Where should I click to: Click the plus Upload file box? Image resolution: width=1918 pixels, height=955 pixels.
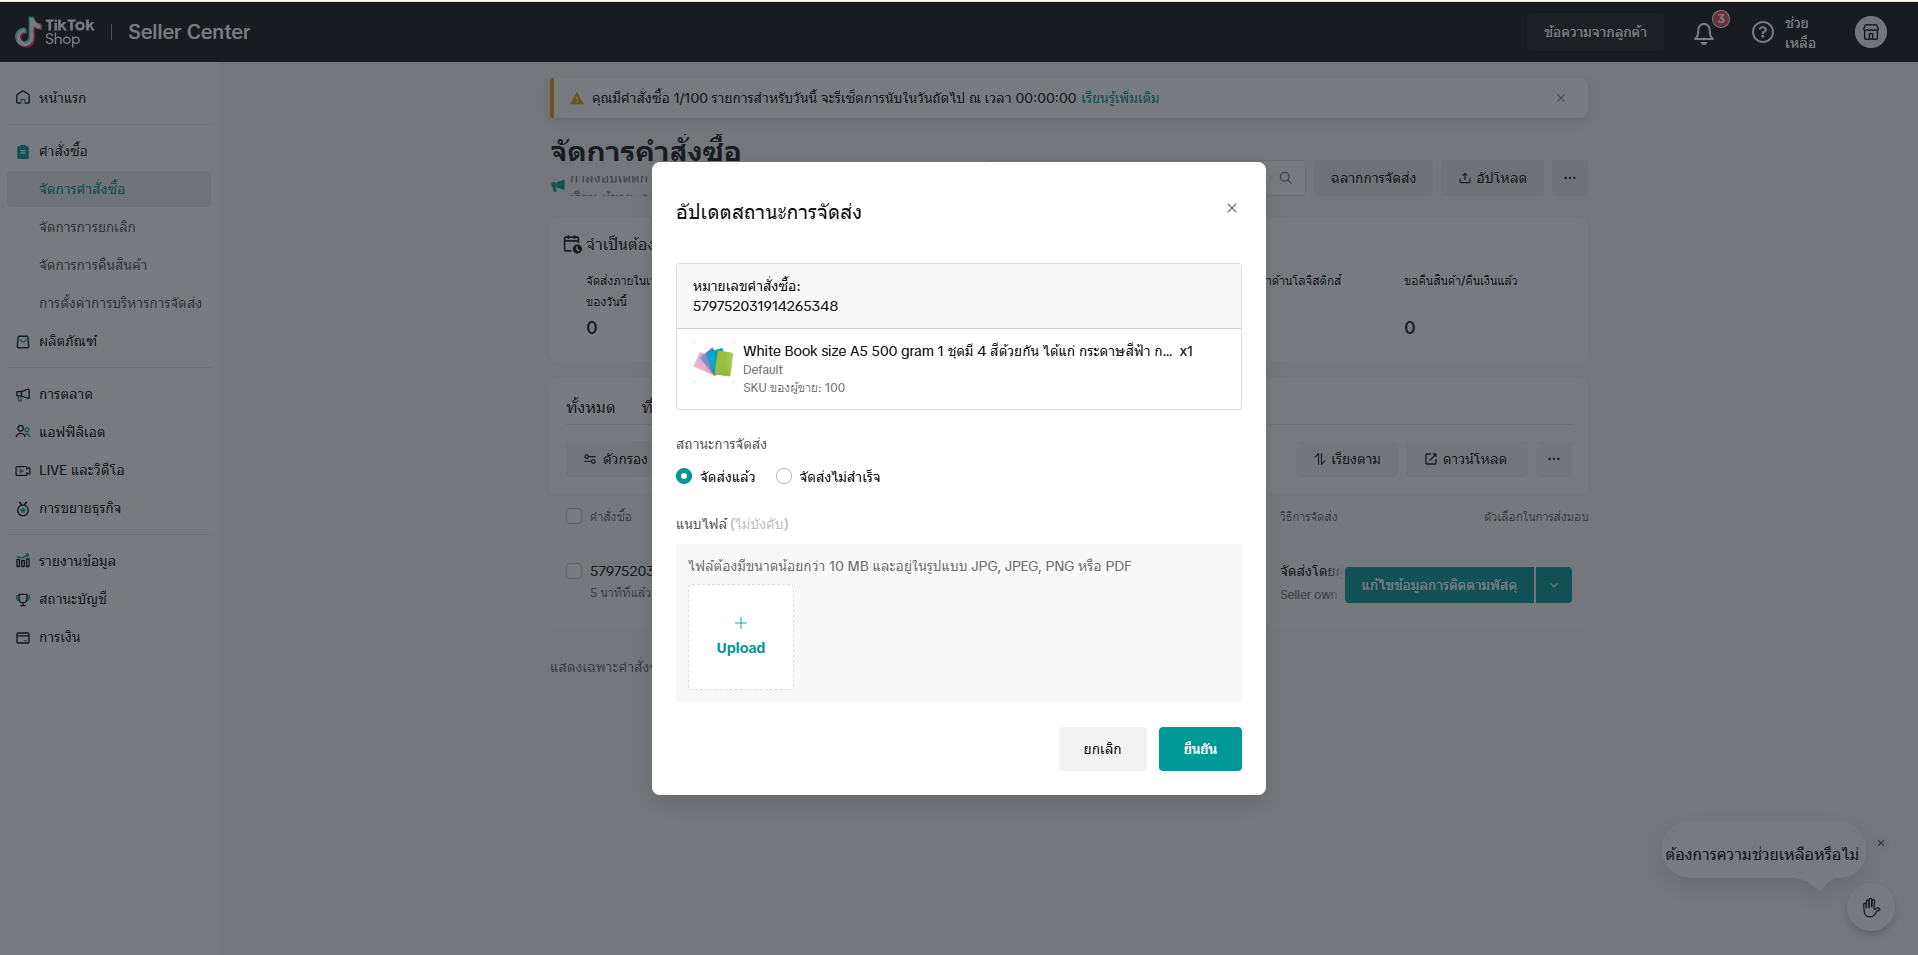coord(740,637)
